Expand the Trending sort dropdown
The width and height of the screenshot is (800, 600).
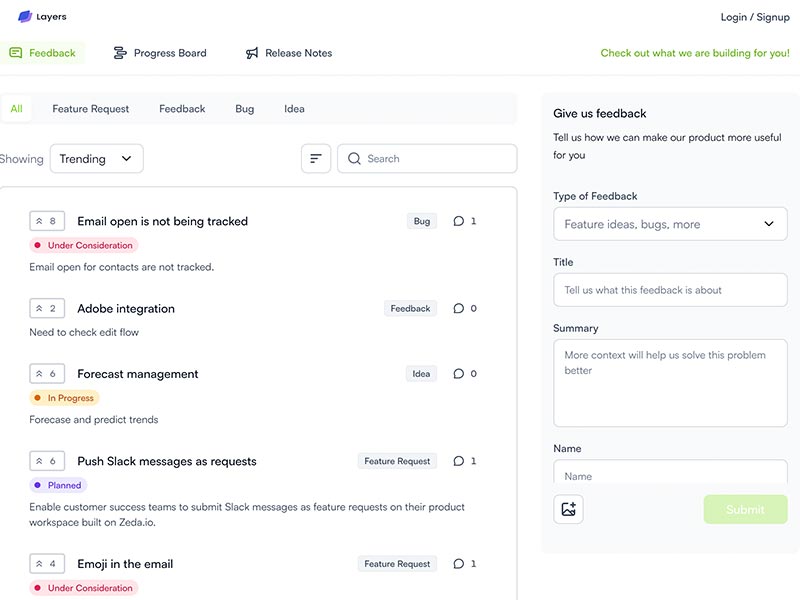click(x=96, y=159)
